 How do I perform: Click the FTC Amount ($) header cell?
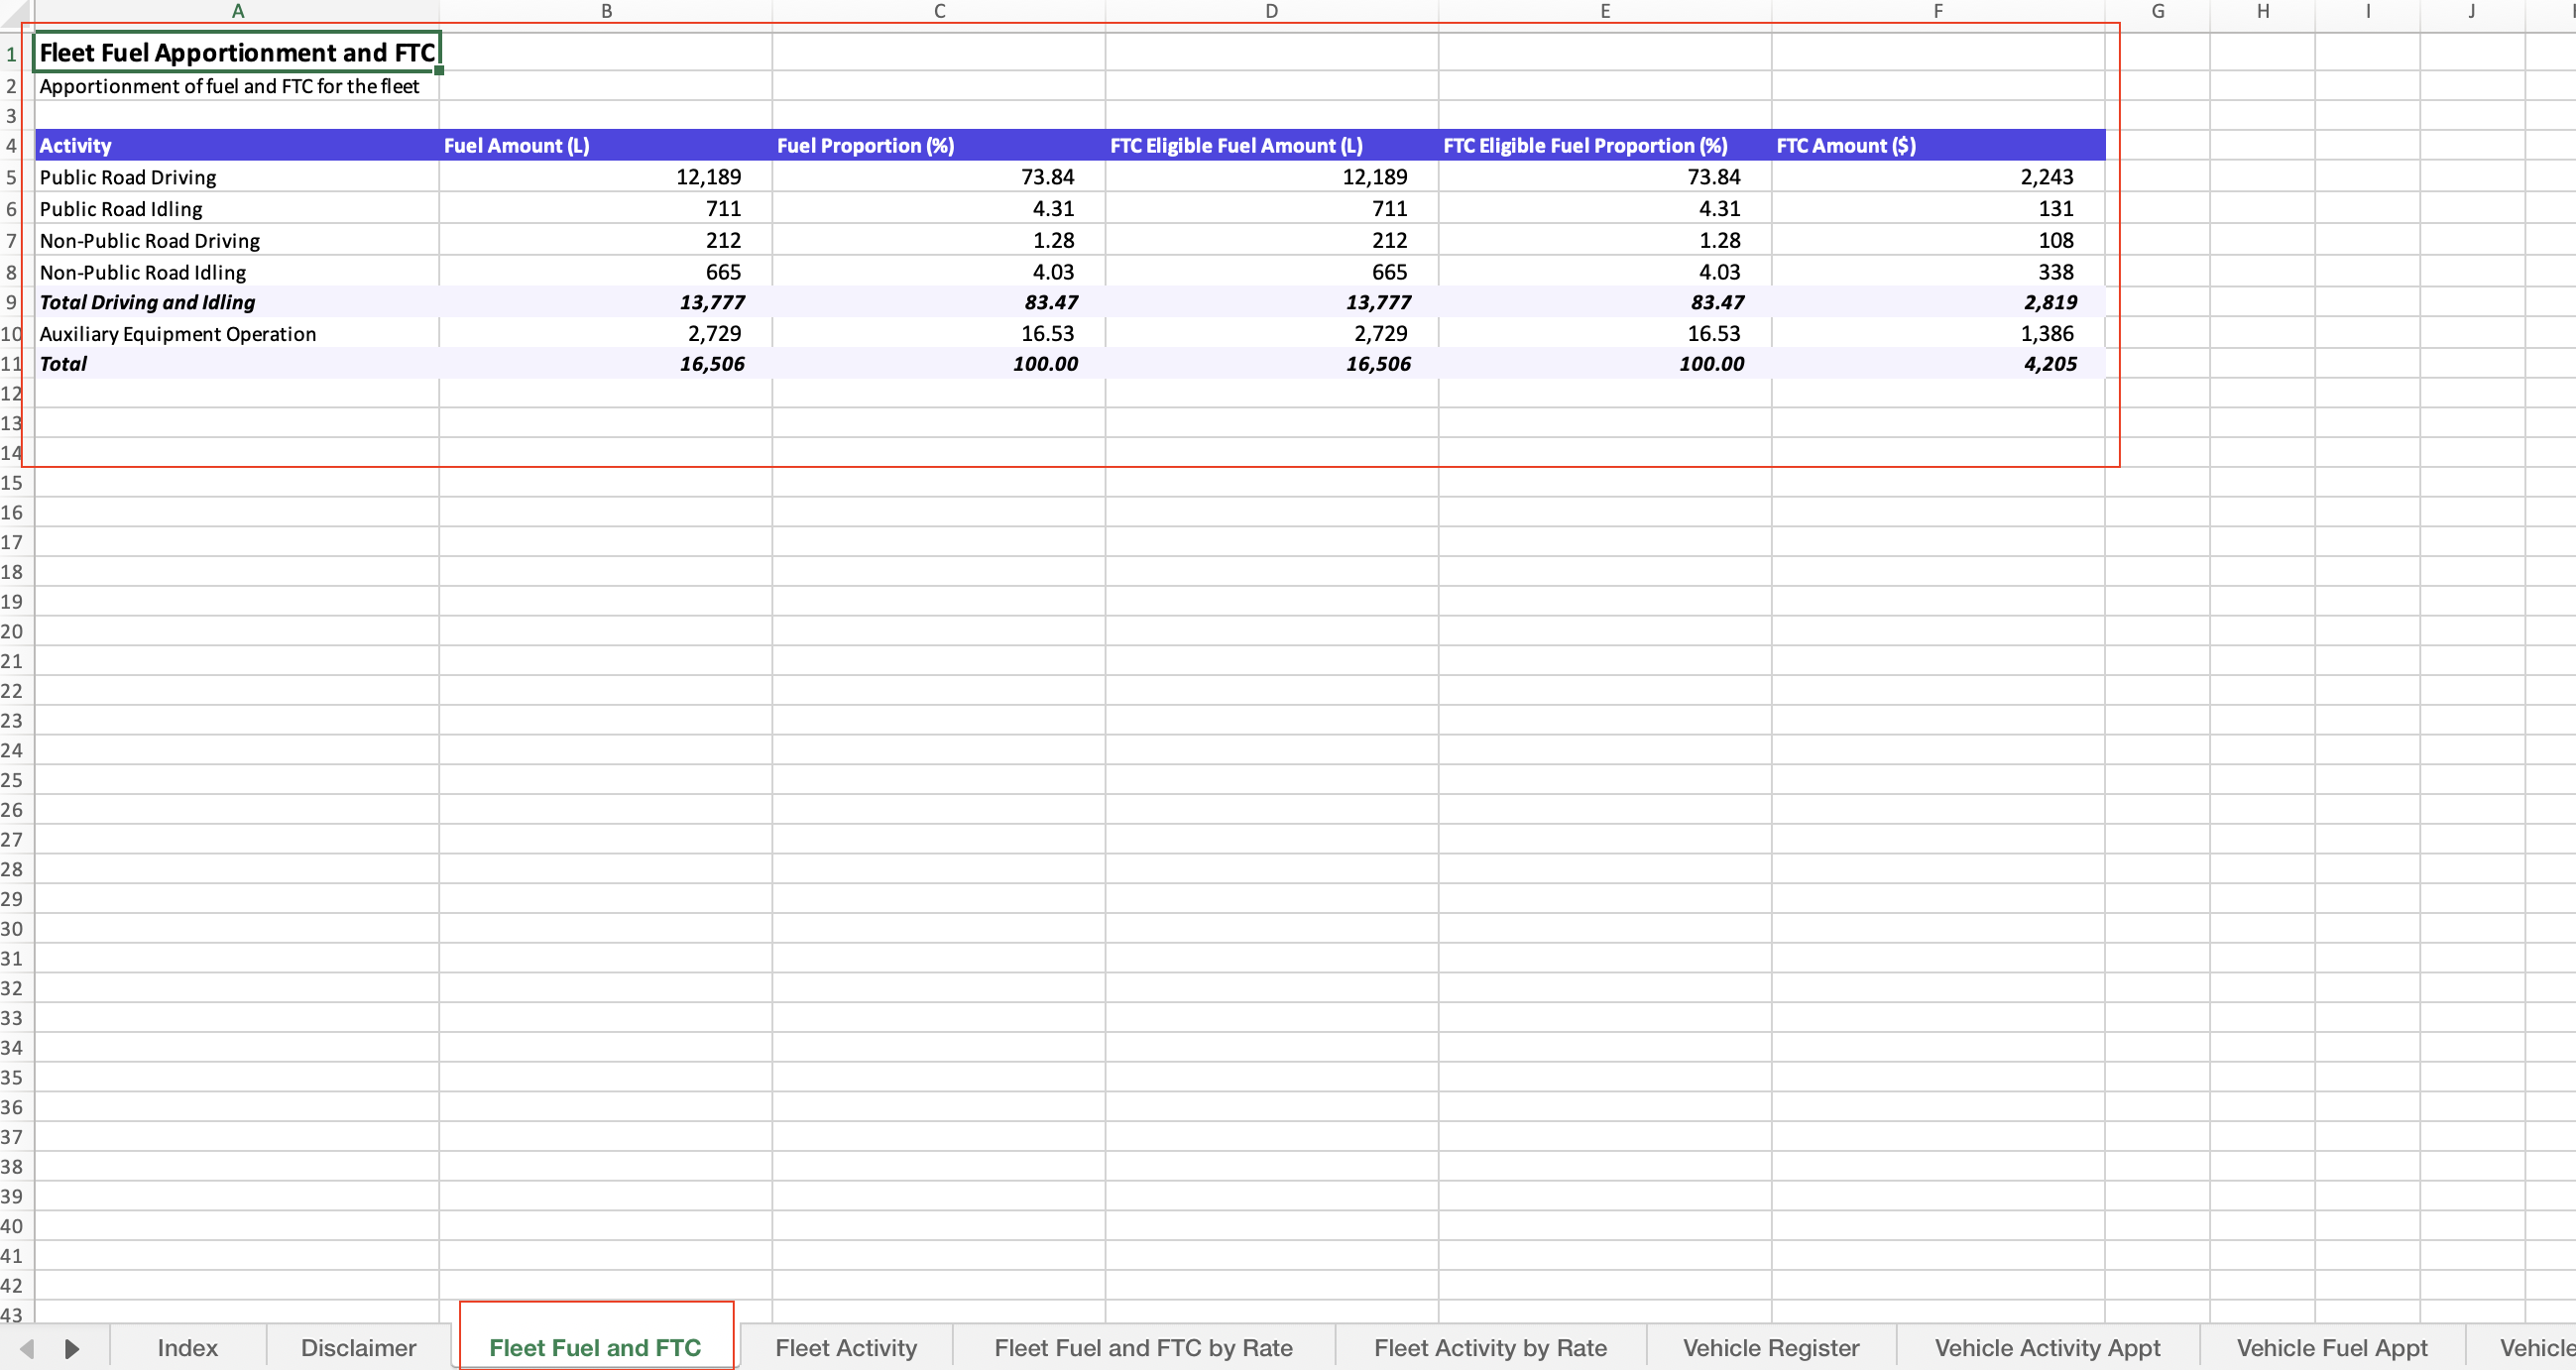1845,145
